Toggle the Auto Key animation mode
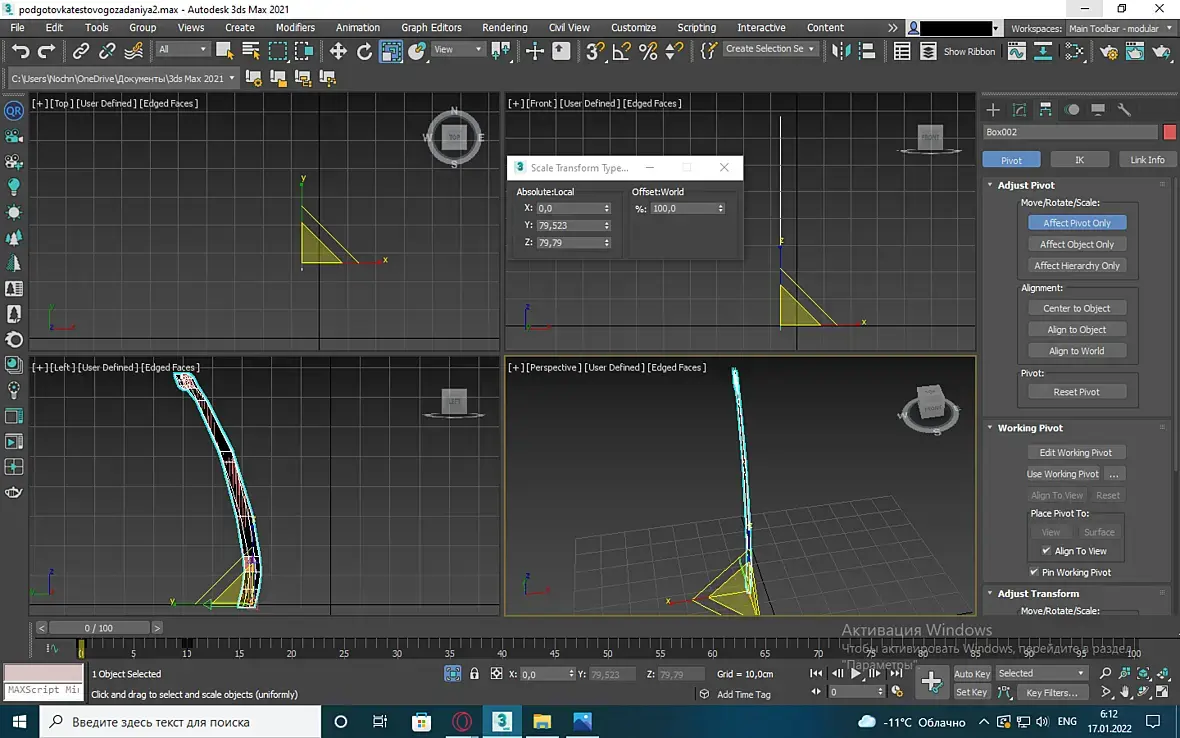Screen dimensions: 1180x738 click(x=971, y=673)
